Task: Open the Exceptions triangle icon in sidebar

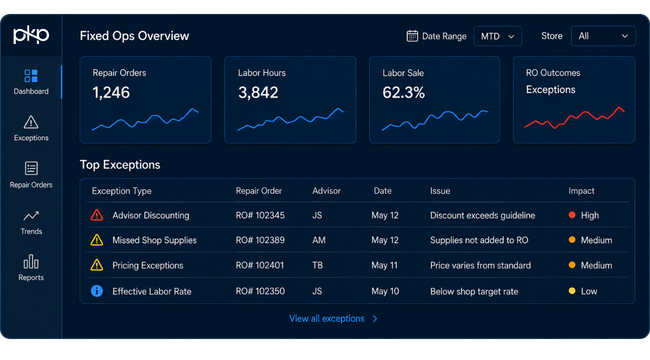Action: [31, 122]
